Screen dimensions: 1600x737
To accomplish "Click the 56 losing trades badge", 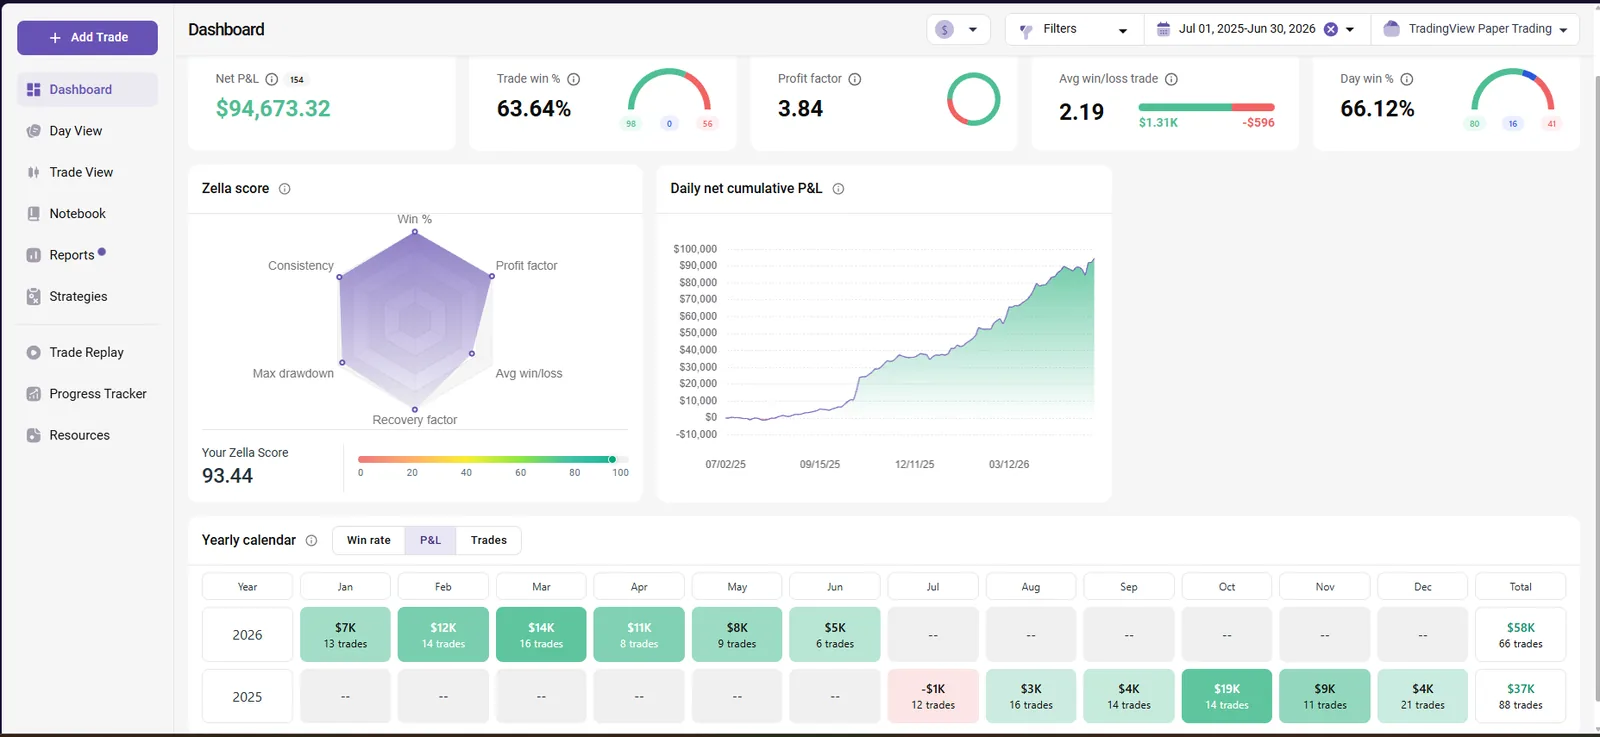I will click(707, 124).
